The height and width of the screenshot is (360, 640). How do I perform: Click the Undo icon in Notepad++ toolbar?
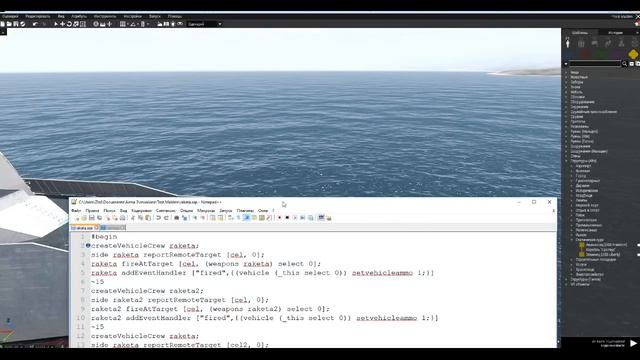[158, 218]
